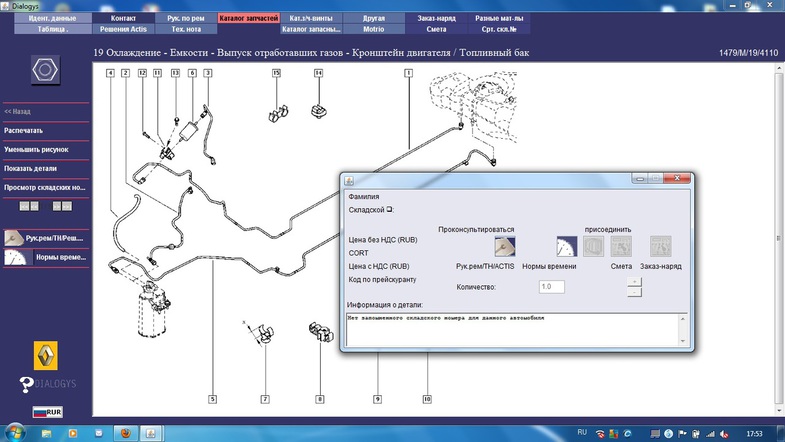Click the hexagon nut icon in sidebar
The image size is (785, 442).
[43, 71]
